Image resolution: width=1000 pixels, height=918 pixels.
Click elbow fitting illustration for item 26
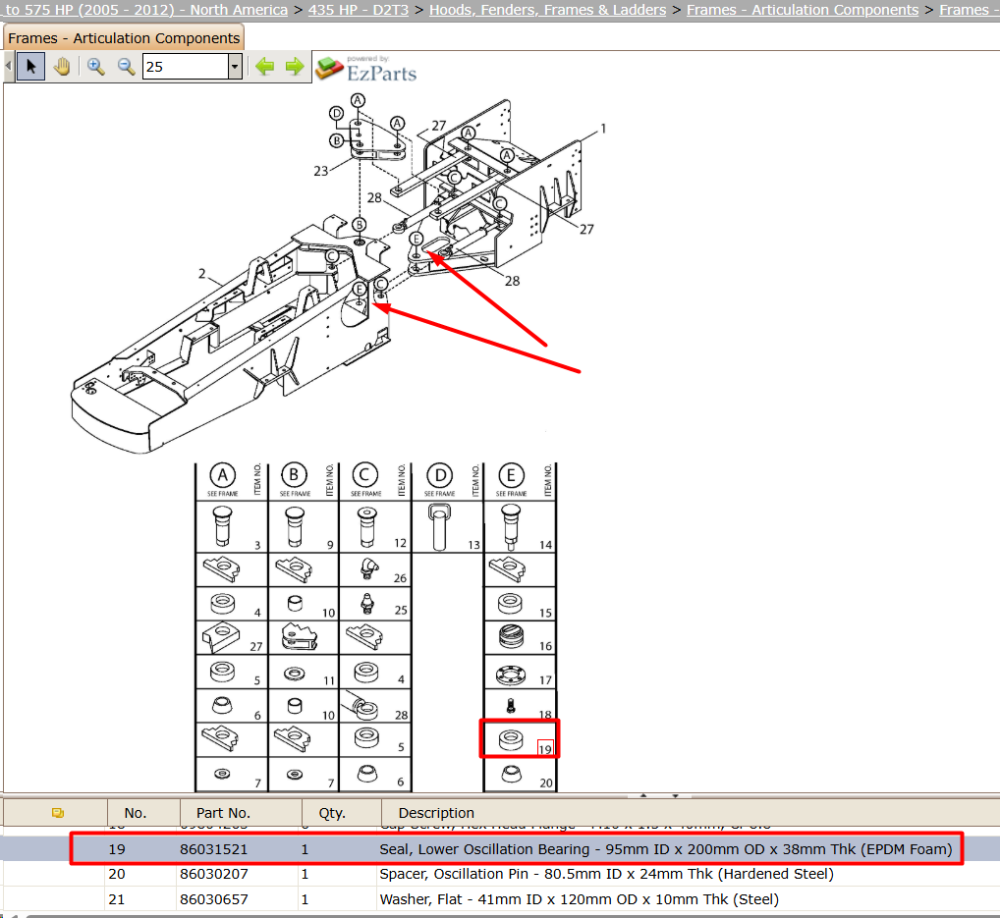click(x=369, y=568)
